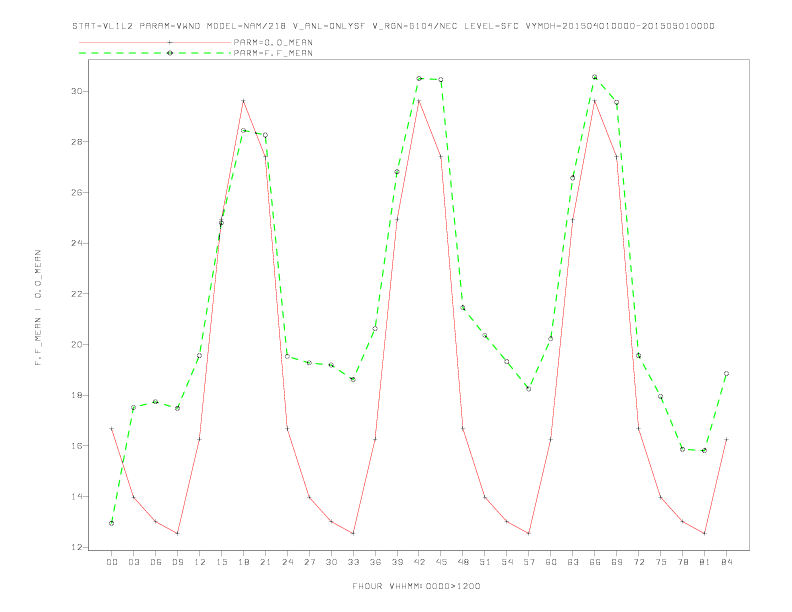Click the 20 tick label on y-axis

click(77, 344)
